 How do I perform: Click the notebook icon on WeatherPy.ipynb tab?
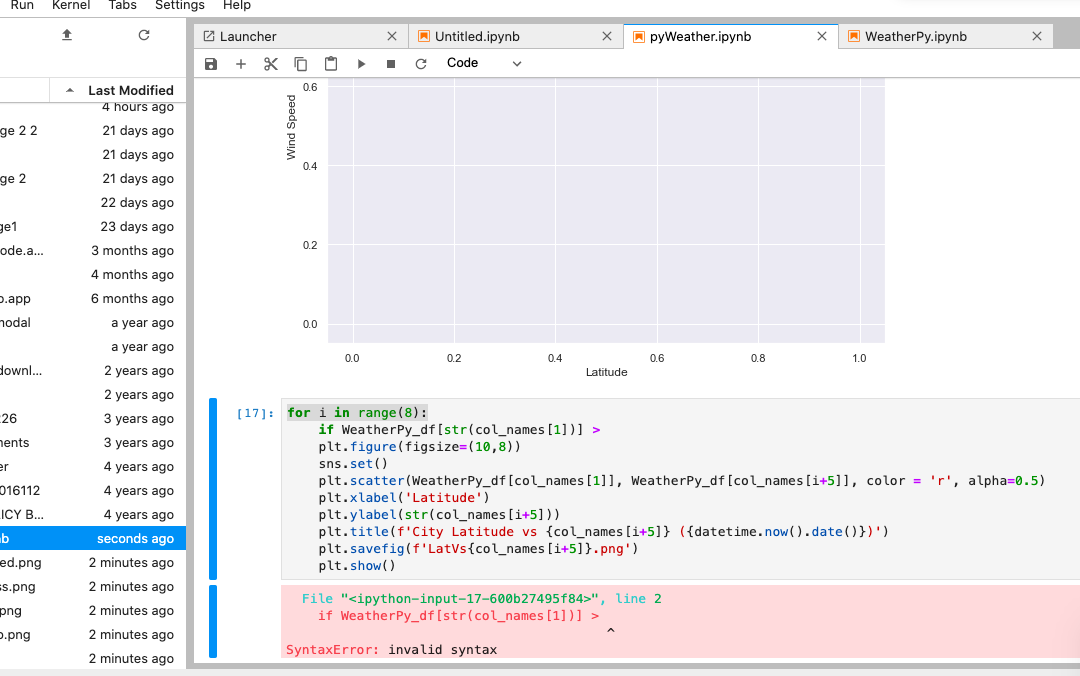(x=853, y=37)
